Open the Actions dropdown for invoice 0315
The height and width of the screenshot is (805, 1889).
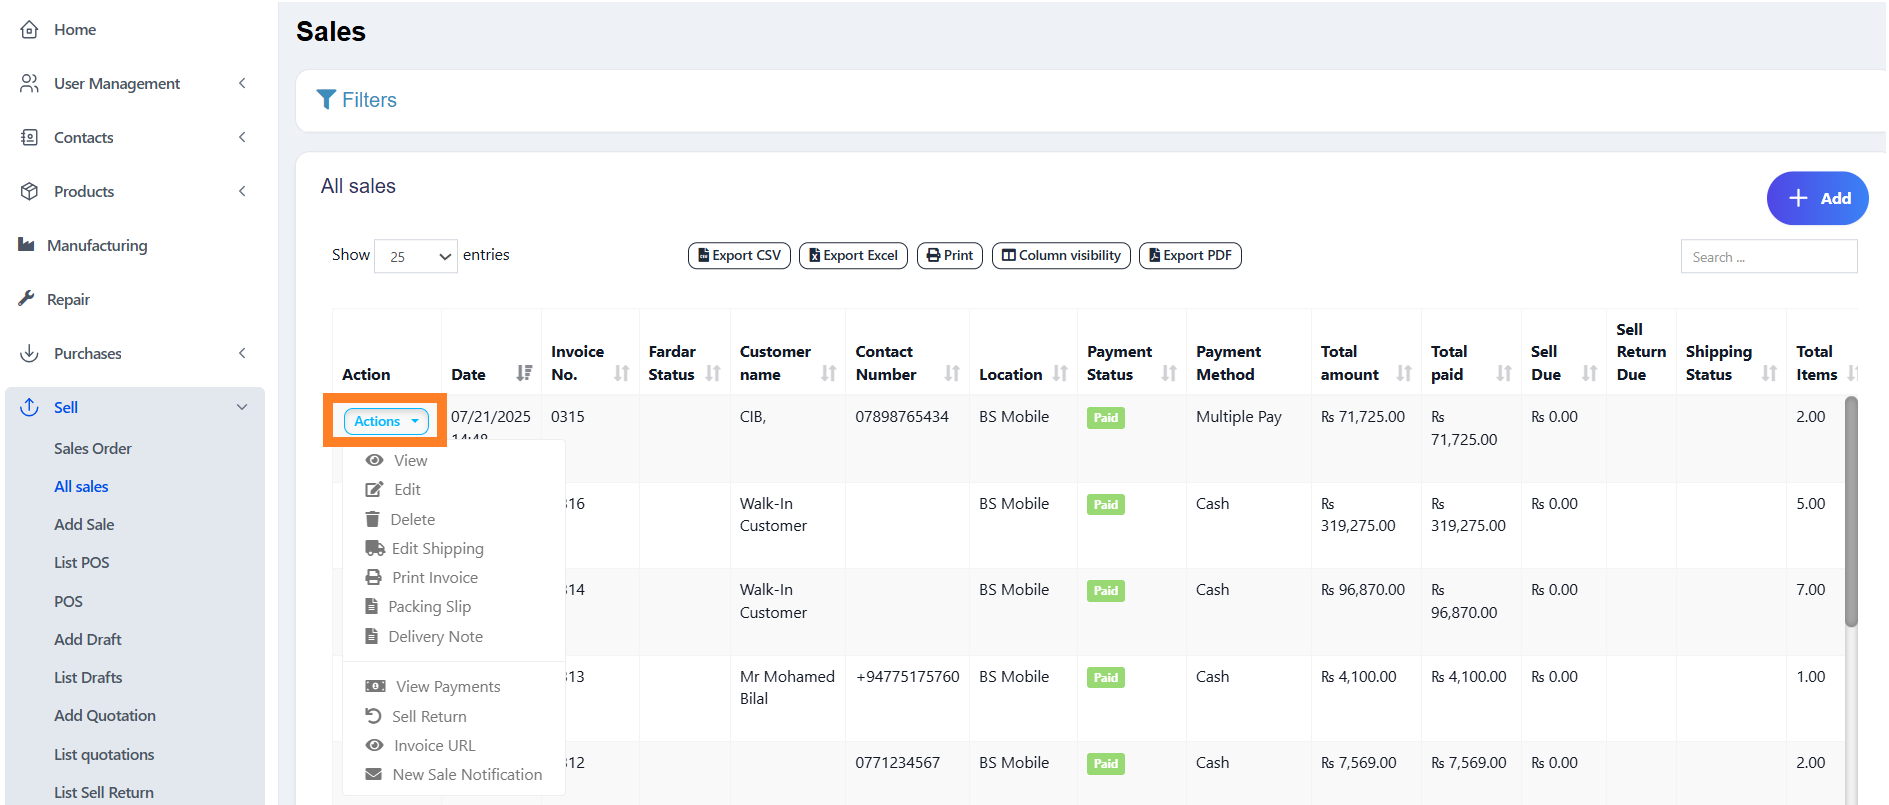tap(386, 421)
